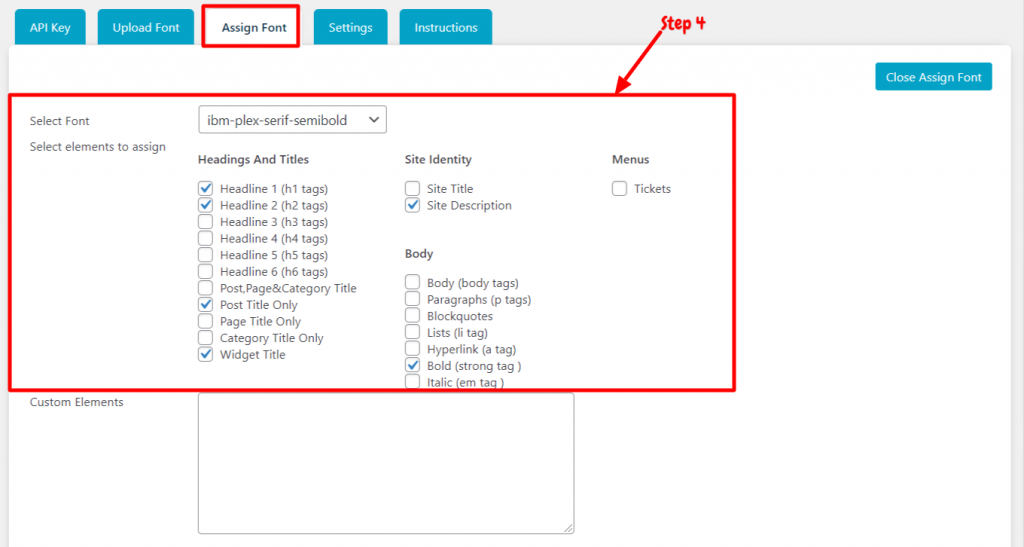This screenshot has height=547, width=1024.
Task: Check Body (body tags)
Action: point(412,282)
